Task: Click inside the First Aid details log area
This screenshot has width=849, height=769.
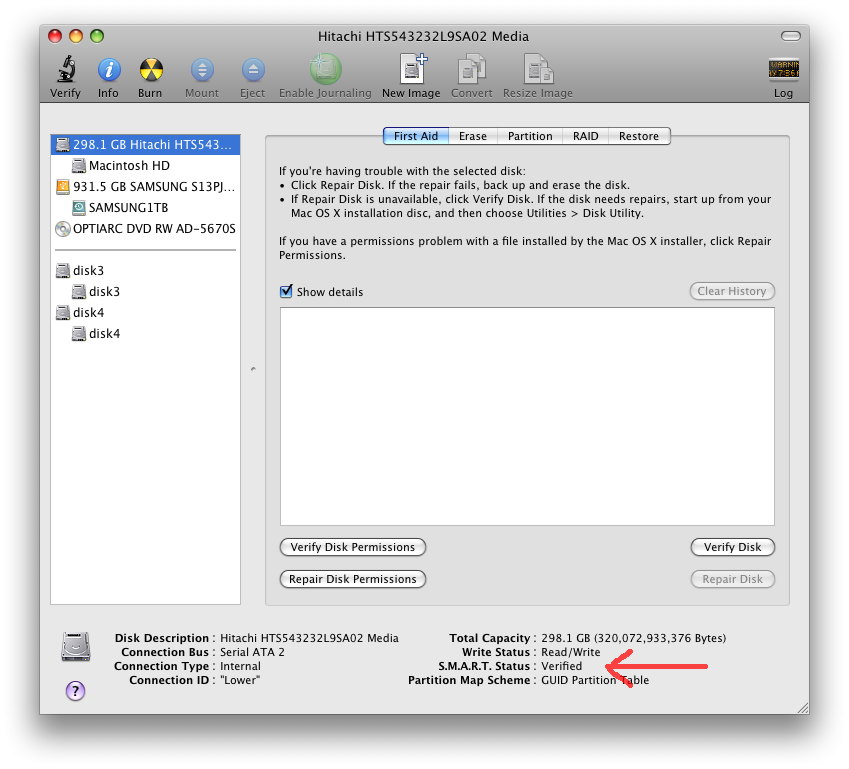Action: [527, 416]
